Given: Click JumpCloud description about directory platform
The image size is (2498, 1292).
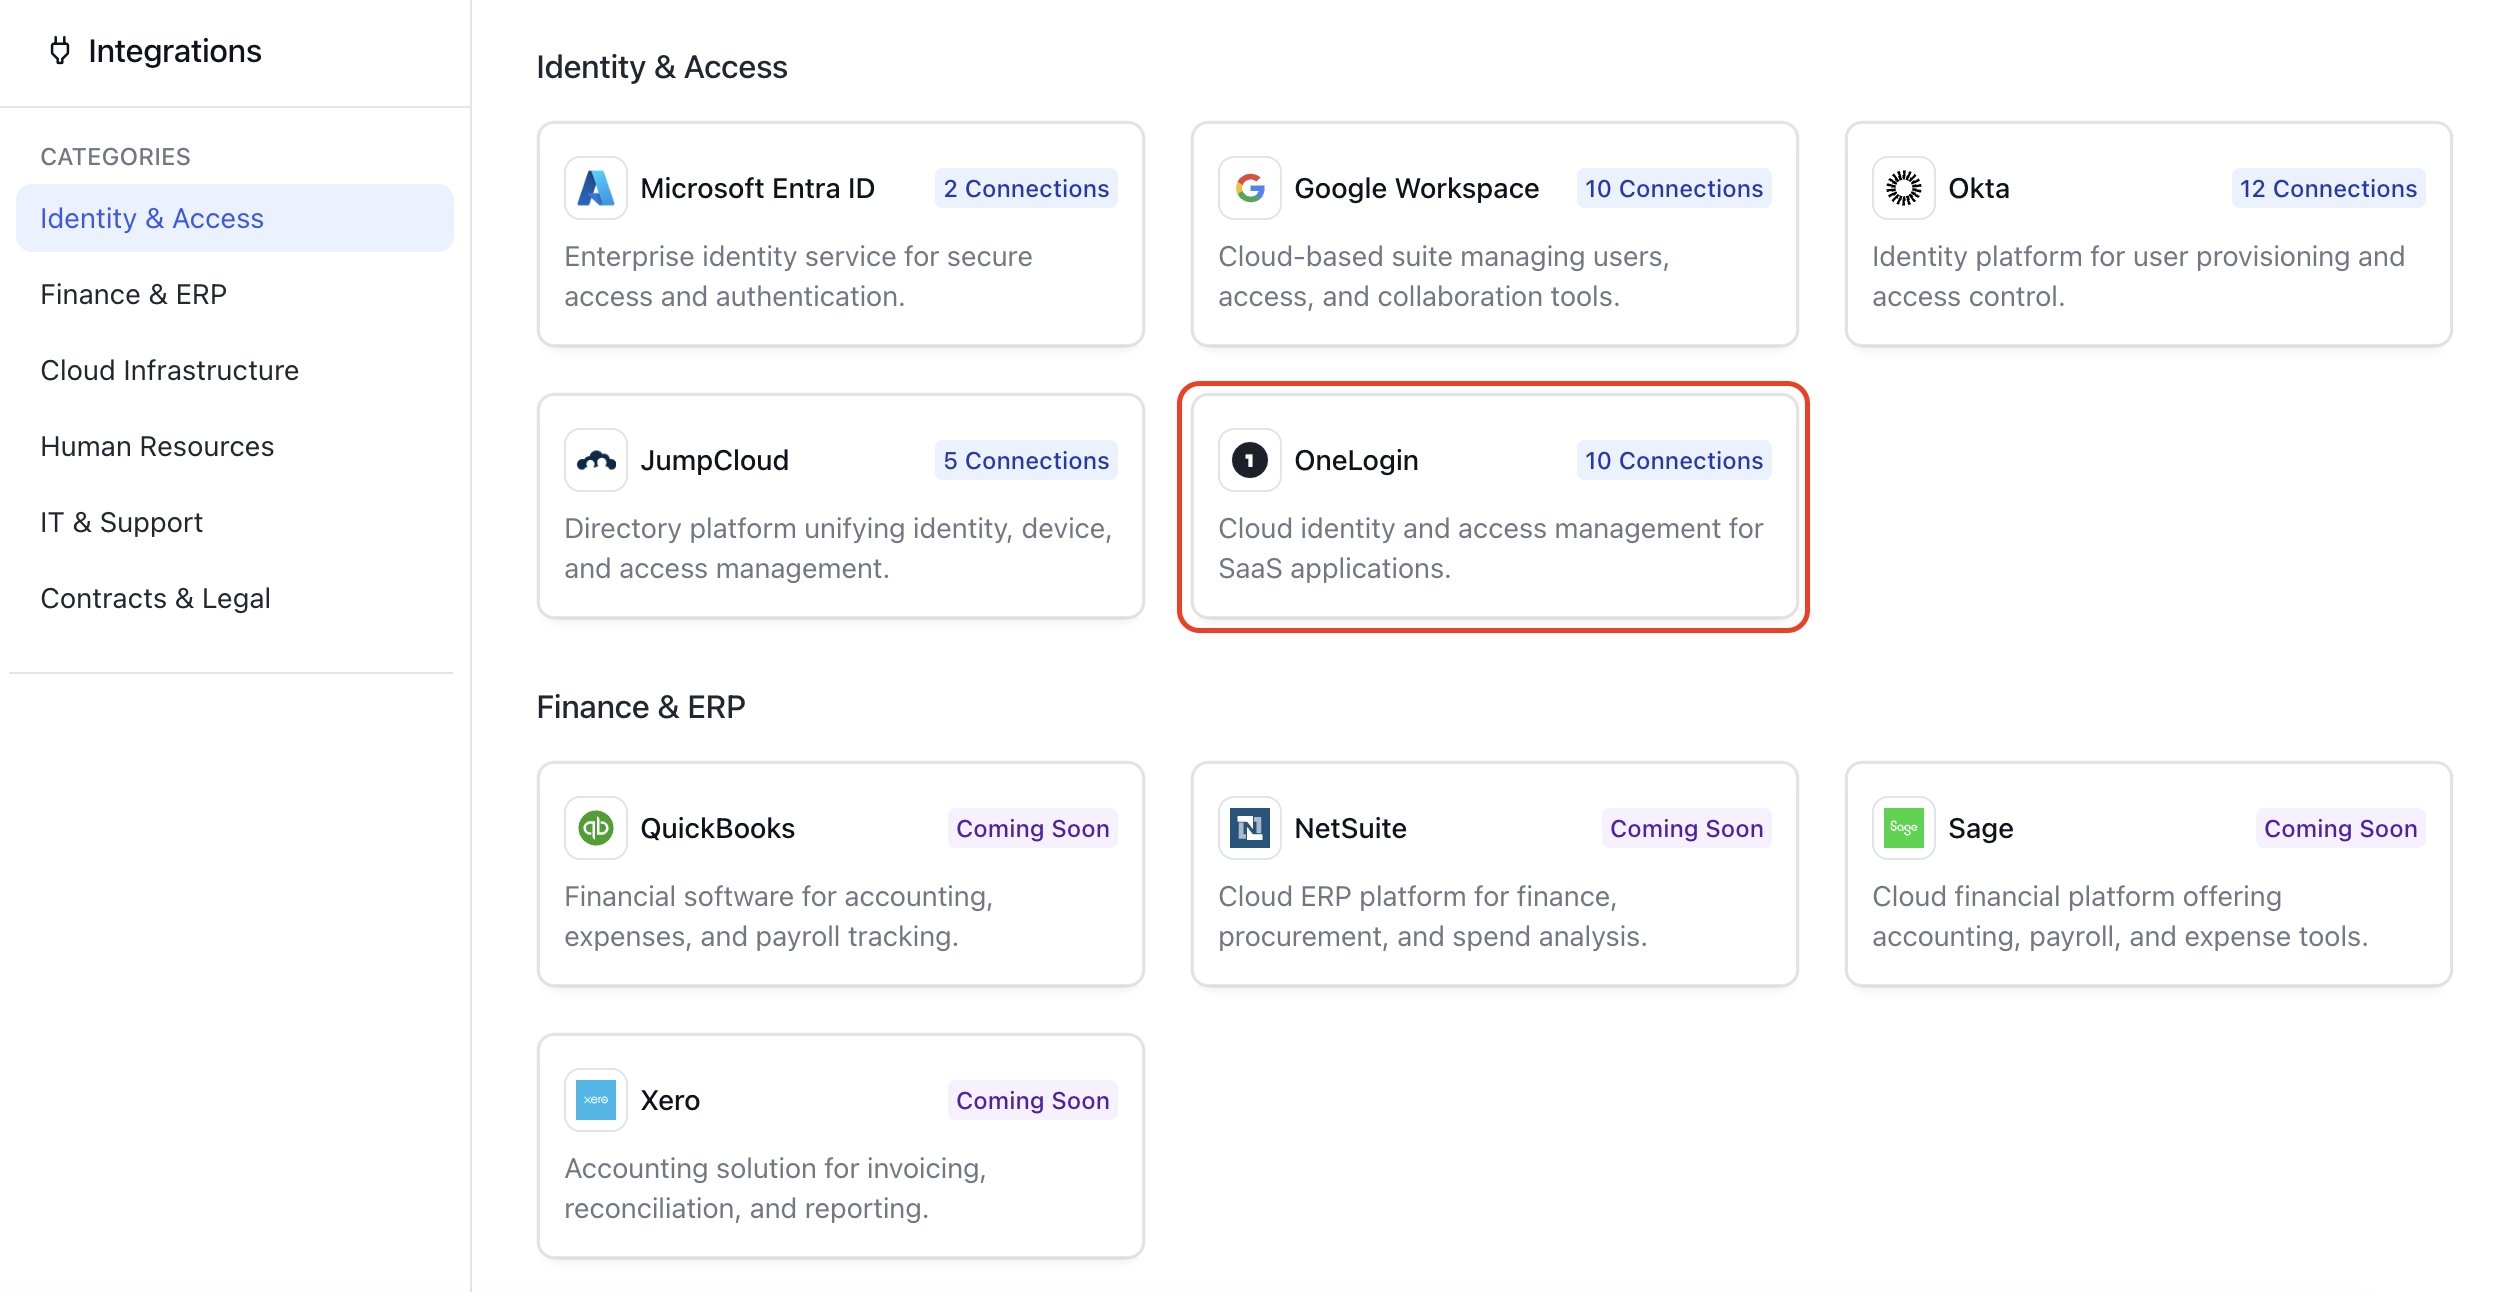Looking at the screenshot, I should [838, 548].
